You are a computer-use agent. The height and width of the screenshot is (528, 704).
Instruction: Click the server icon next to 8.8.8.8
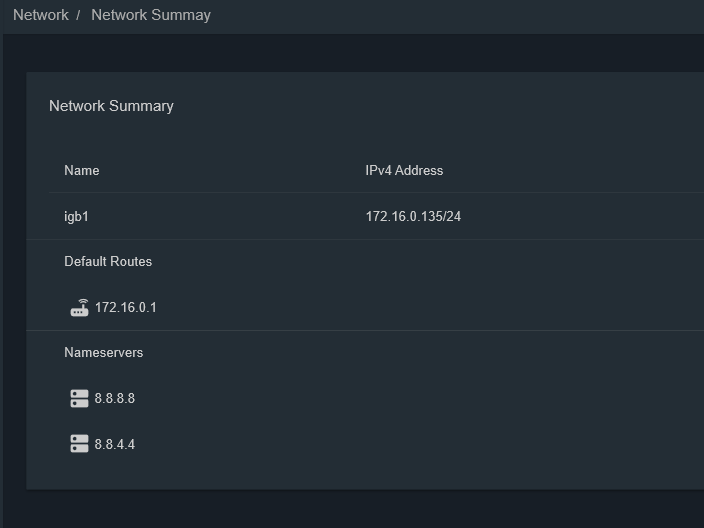pos(79,398)
